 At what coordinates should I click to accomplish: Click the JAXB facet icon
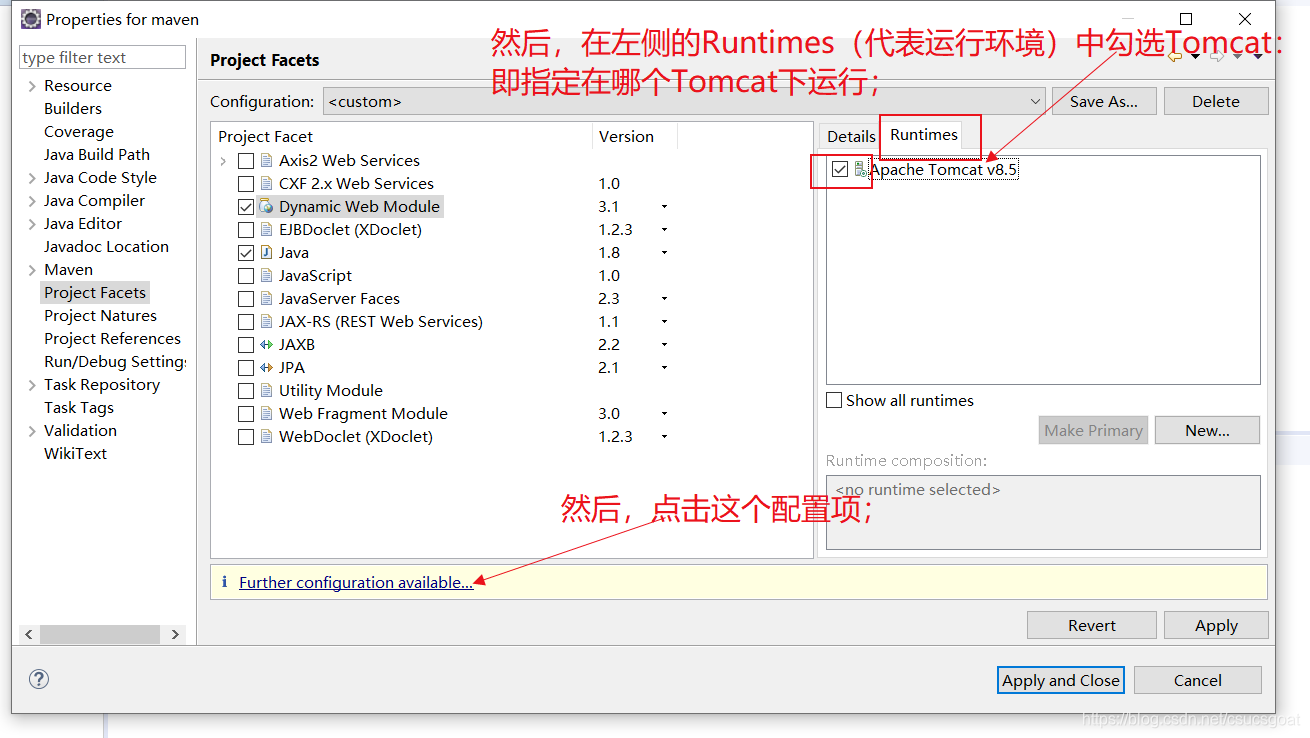[266, 345]
